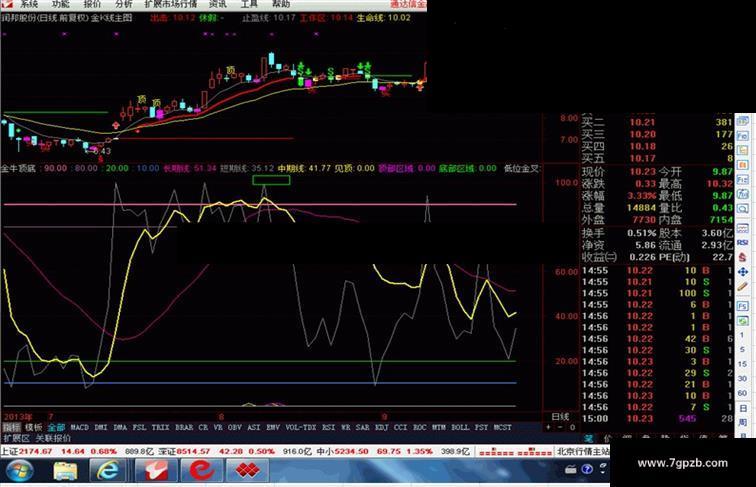Screen dimensions: 756x487
Task: Select the 15-minute period button
Action: (x=742, y=364)
